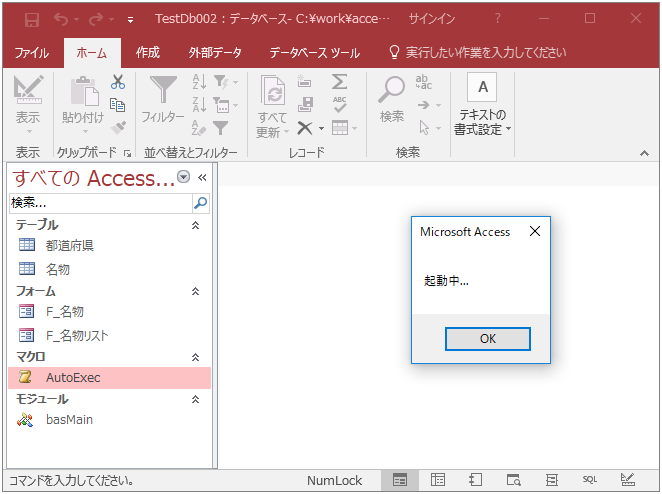Click the replace ab-ac icon
662x494 pixels.
(423, 82)
